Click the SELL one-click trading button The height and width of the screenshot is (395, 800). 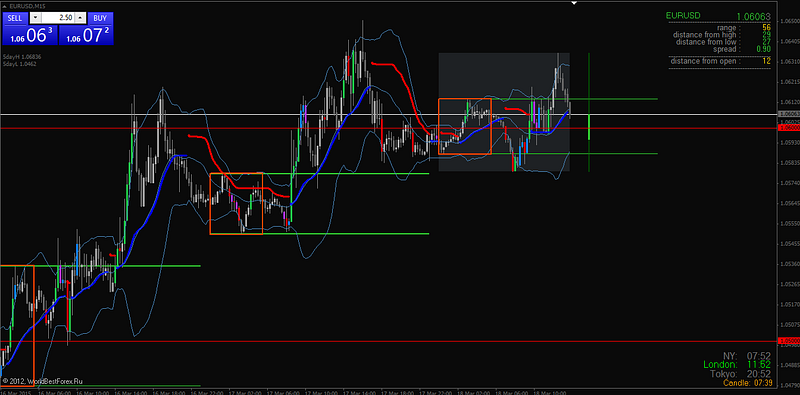pyautogui.click(x=15, y=18)
